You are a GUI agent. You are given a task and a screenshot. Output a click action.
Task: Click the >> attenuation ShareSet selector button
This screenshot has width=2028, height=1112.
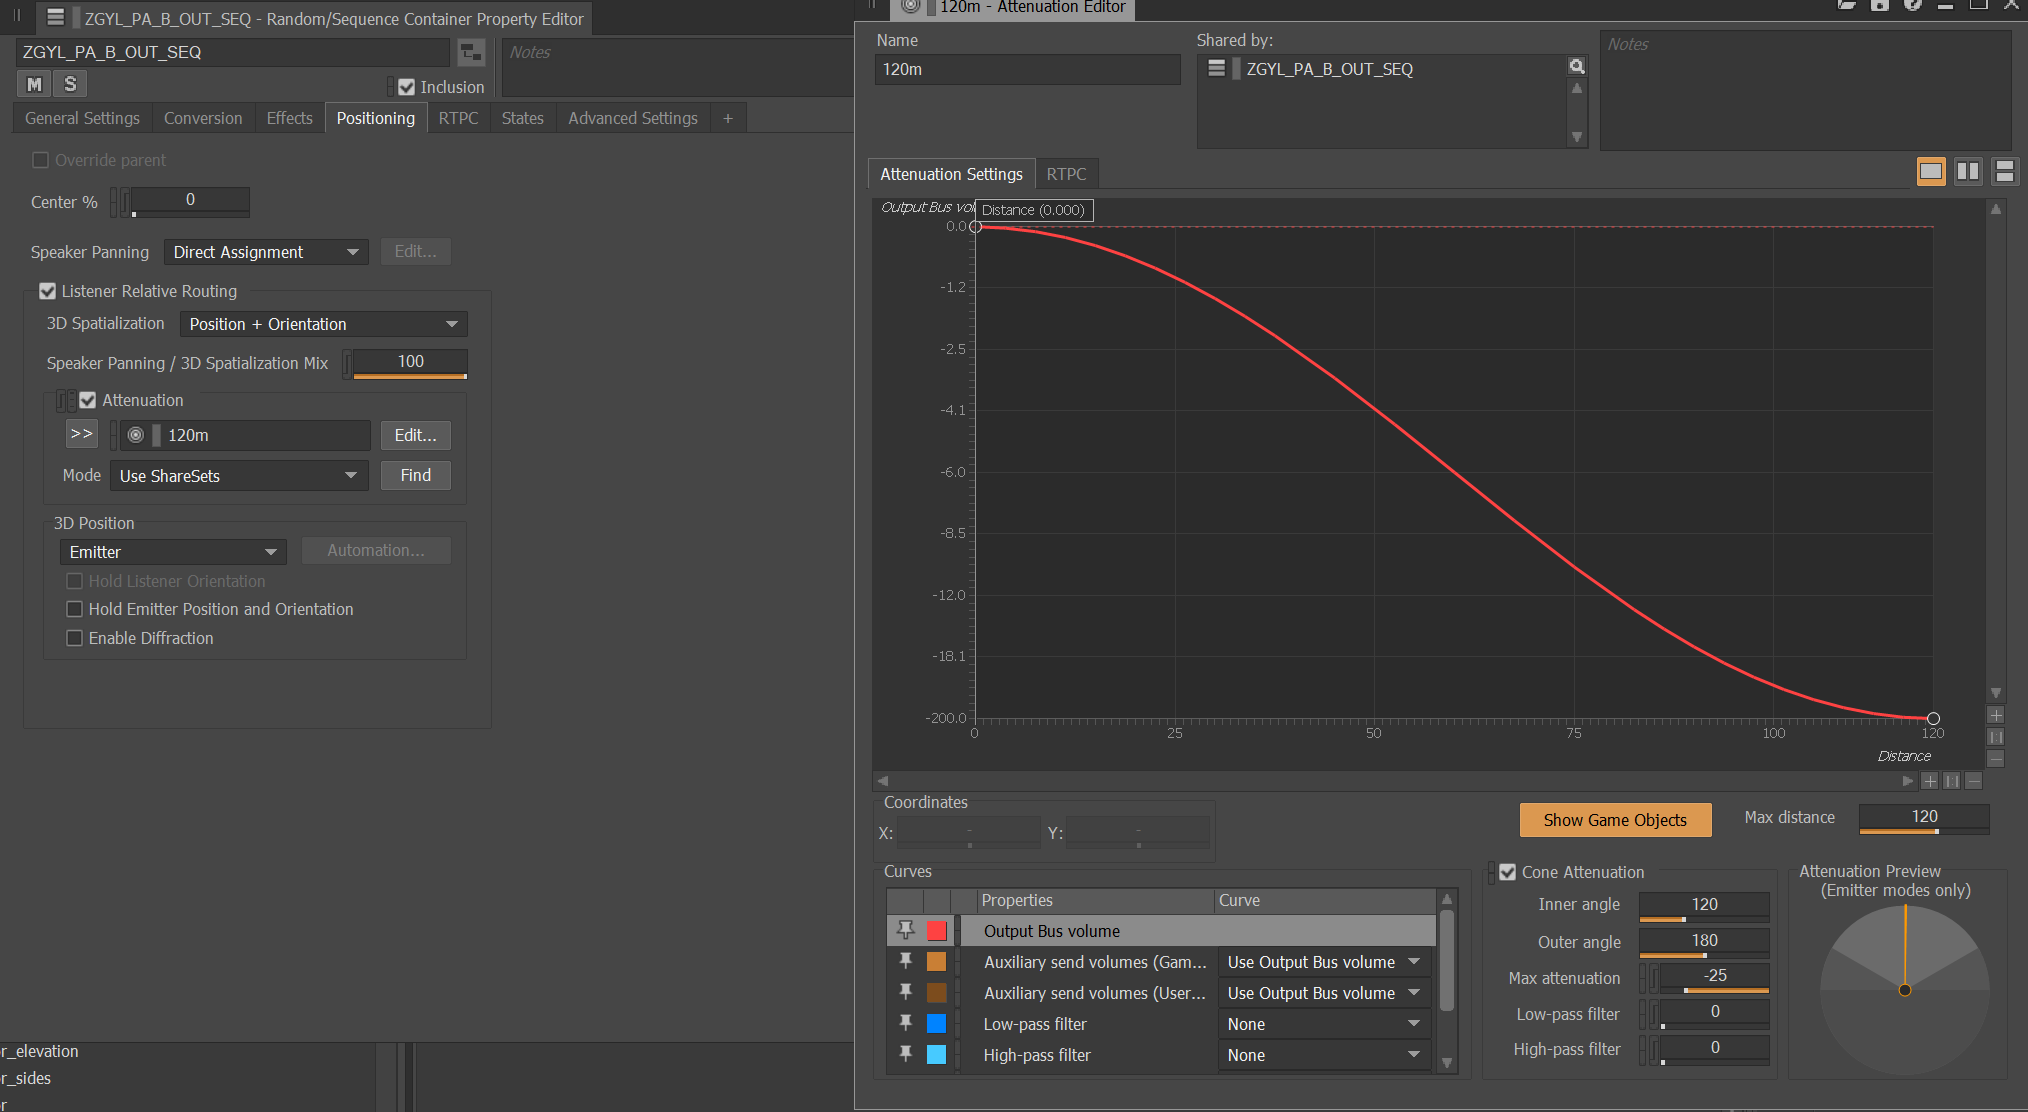[81, 434]
